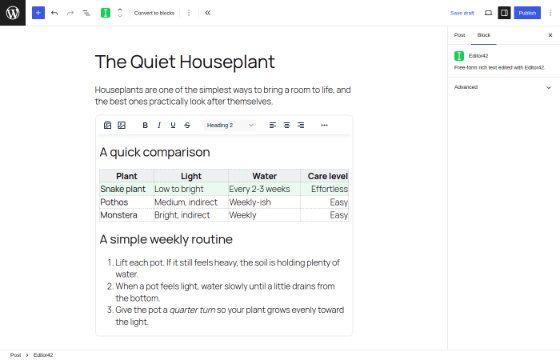Move block up or down with arrows

(x=120, y=13)
